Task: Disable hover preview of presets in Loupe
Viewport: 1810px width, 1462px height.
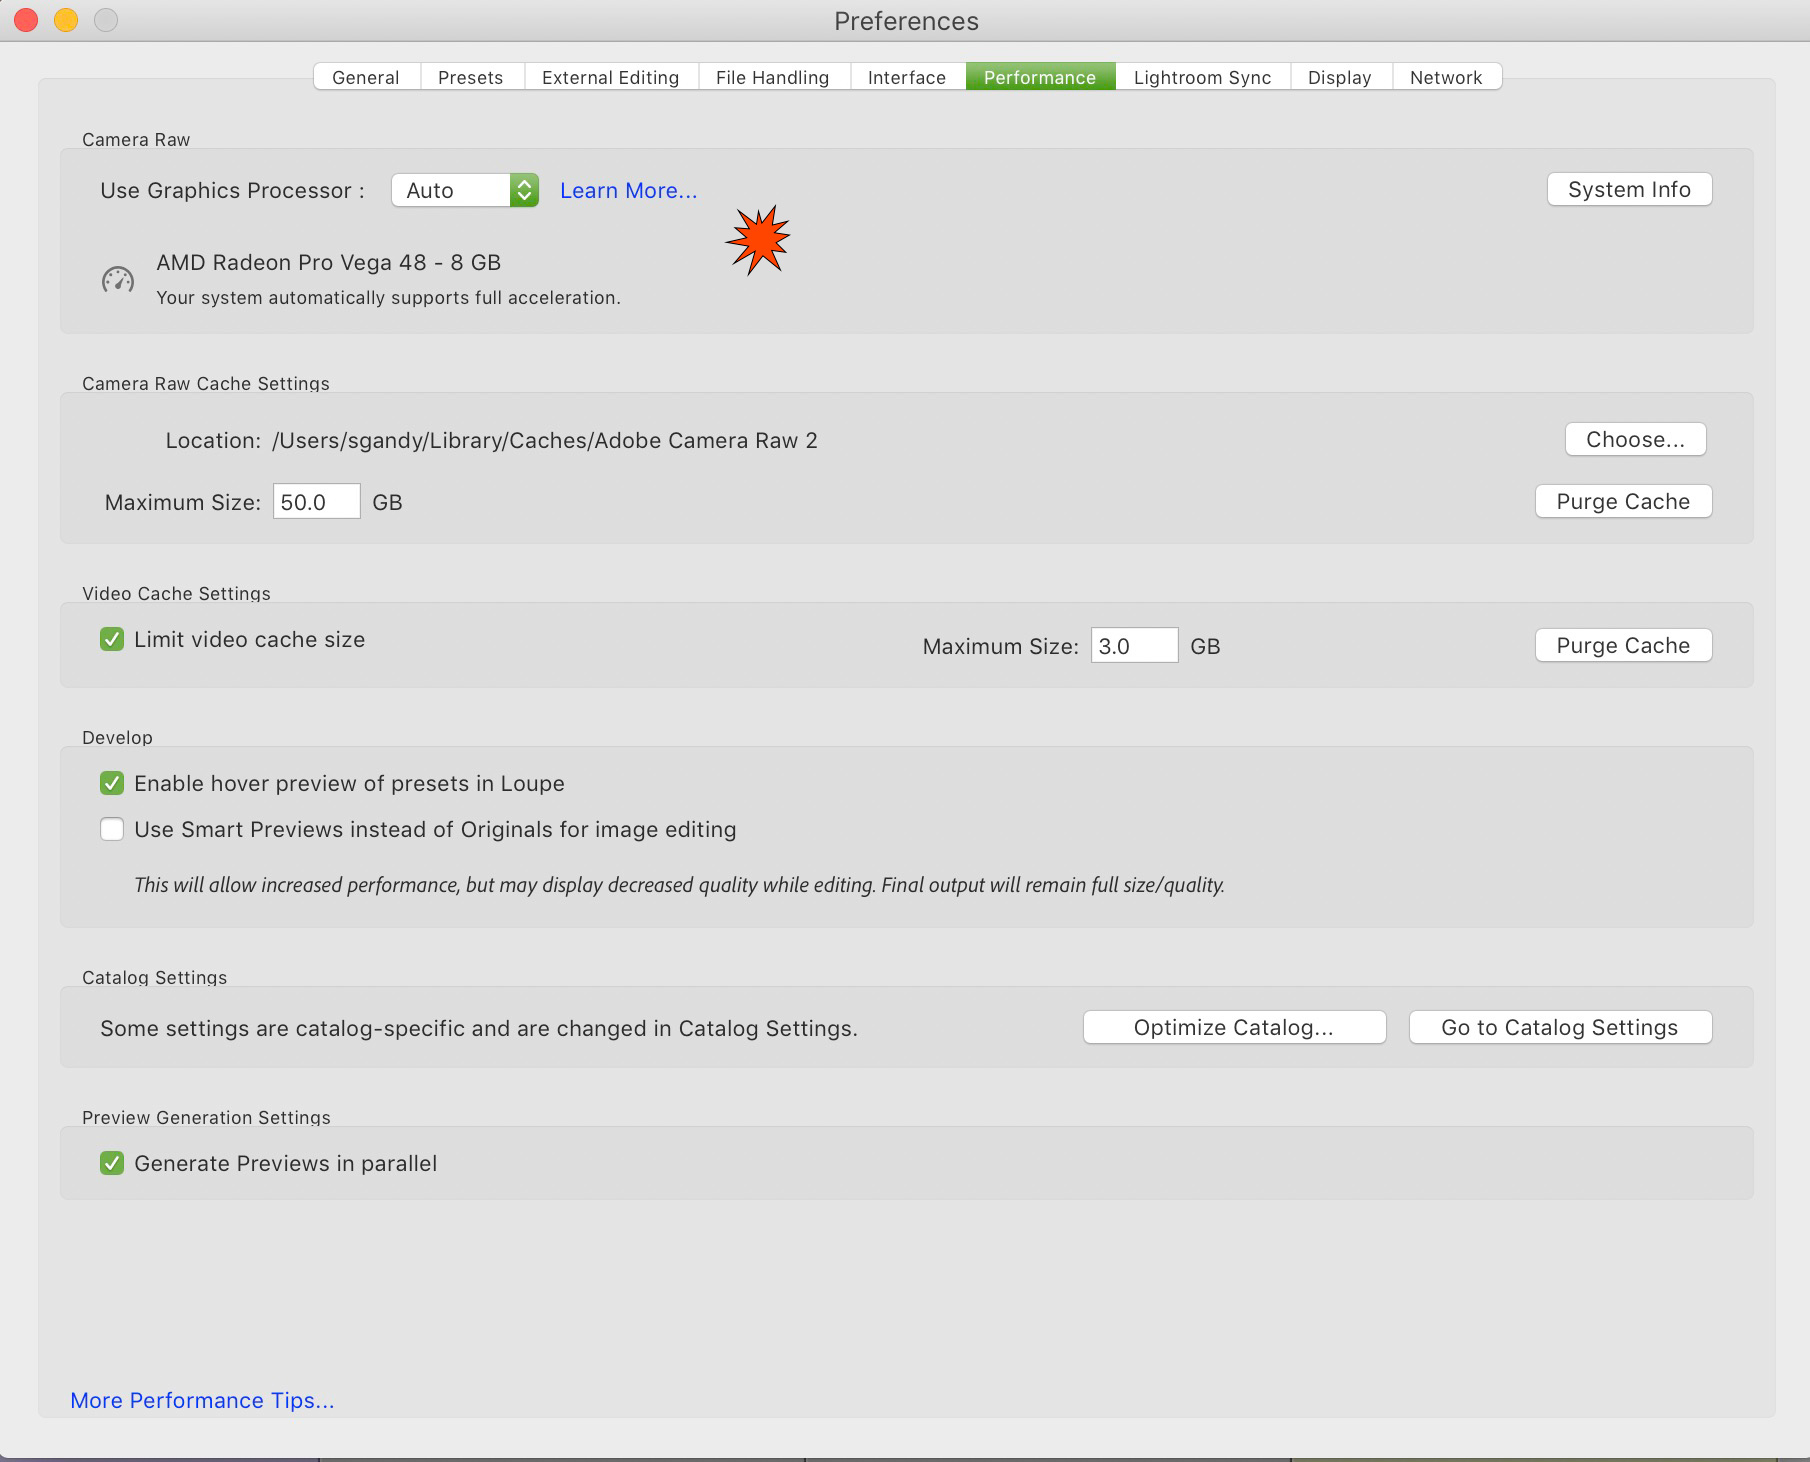Action: (x=112, y=783)
